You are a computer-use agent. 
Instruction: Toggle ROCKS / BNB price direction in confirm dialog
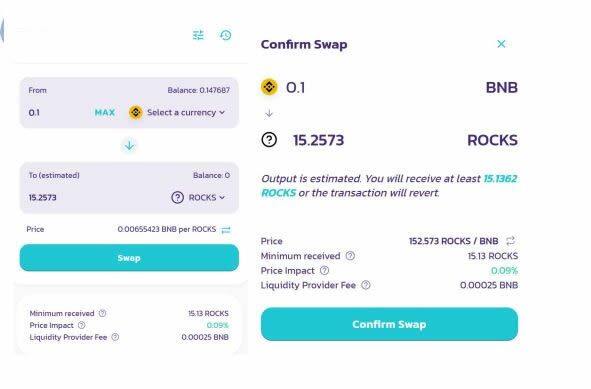tap(511, 241)
